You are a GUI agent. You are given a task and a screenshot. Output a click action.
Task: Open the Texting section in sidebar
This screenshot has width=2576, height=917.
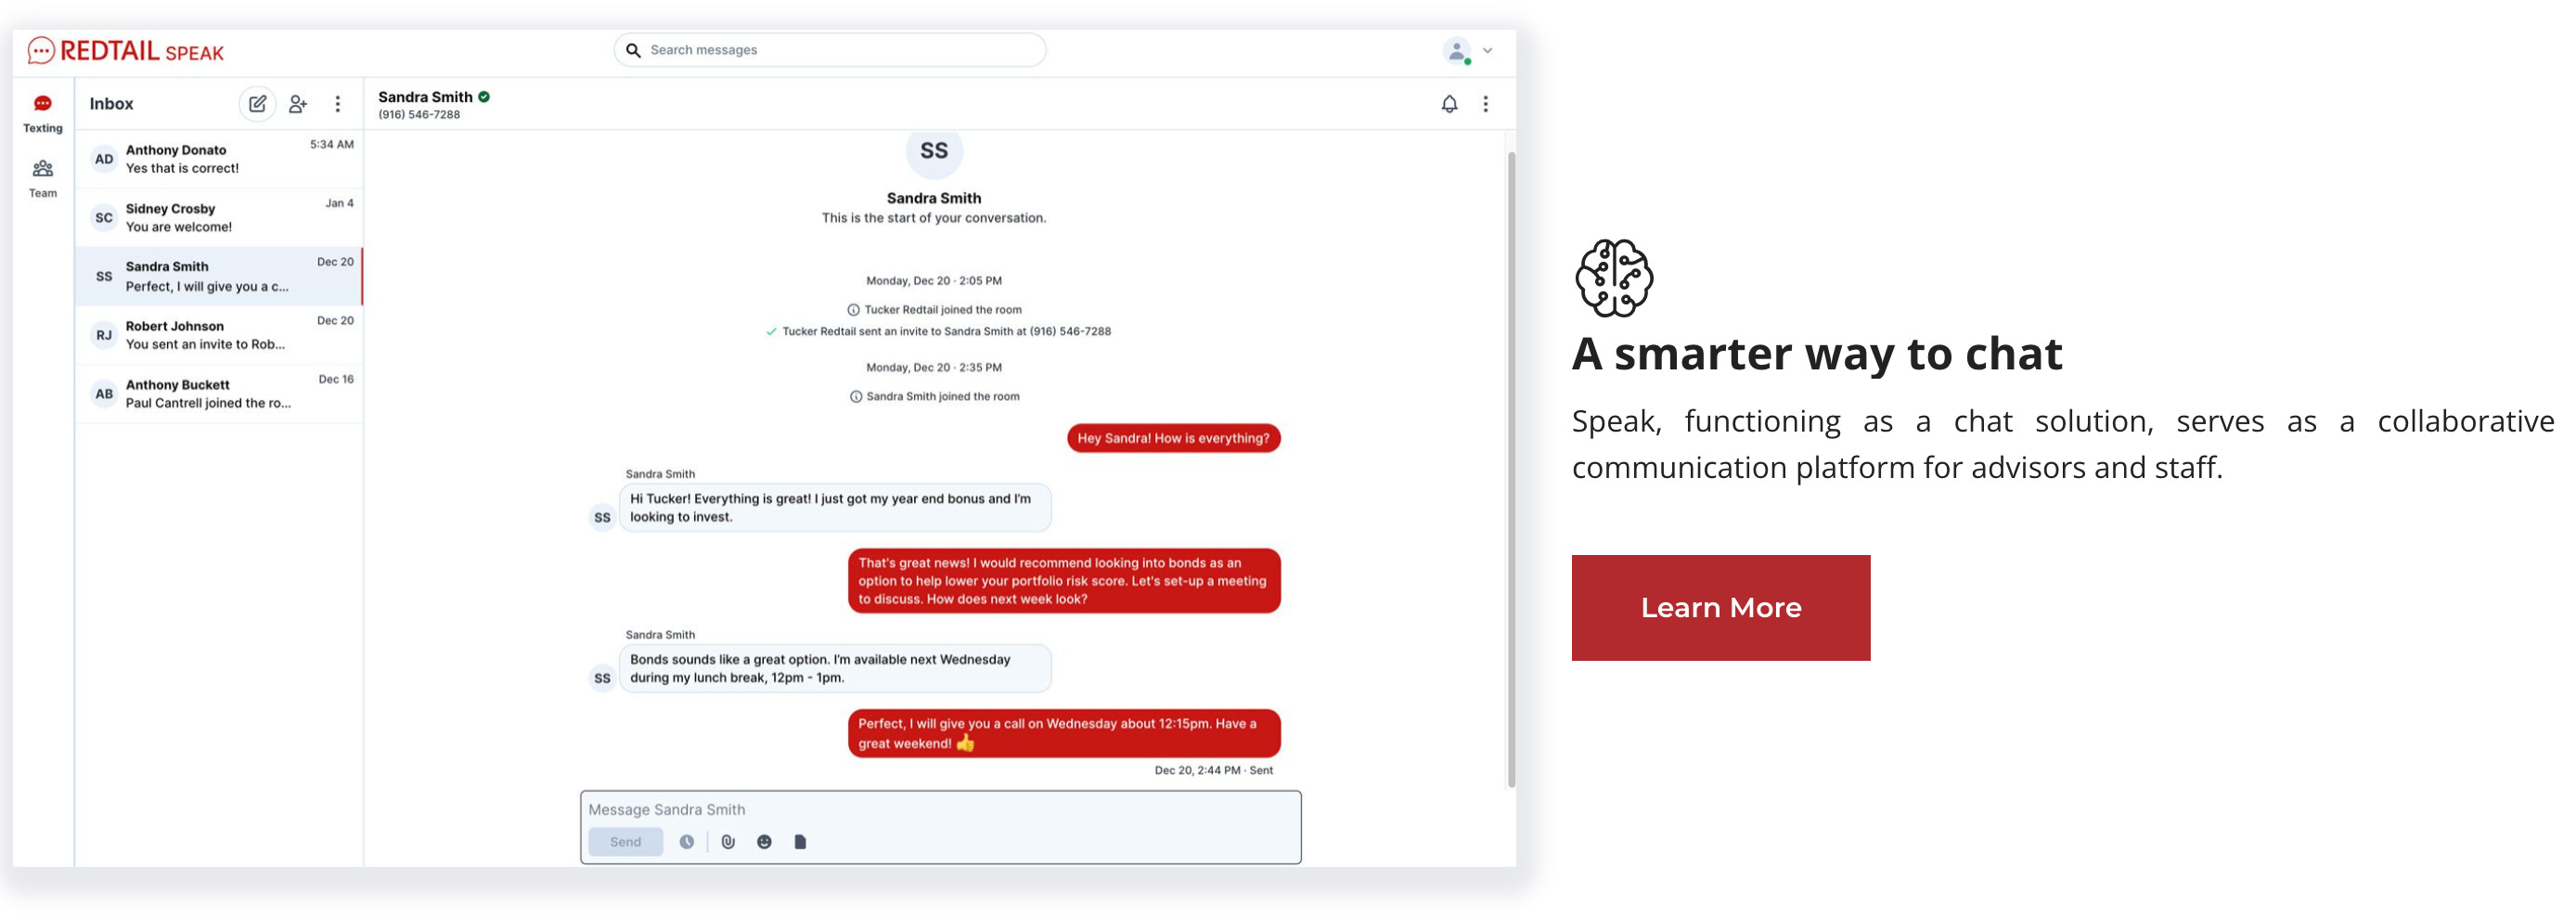[x=42, y=113]
